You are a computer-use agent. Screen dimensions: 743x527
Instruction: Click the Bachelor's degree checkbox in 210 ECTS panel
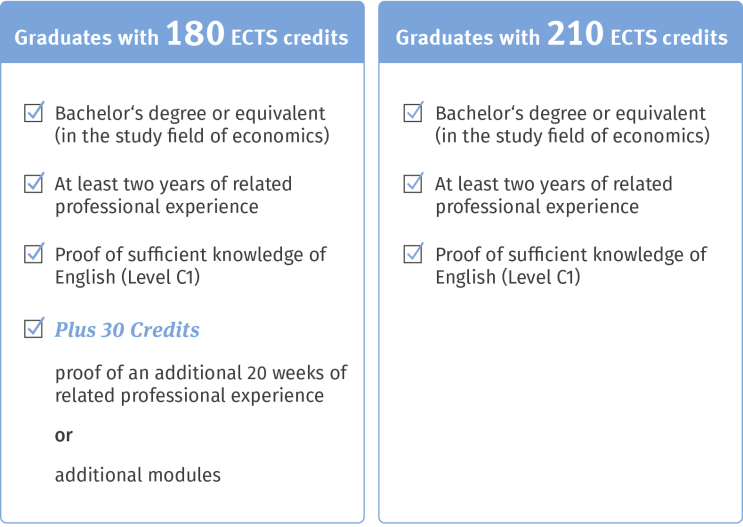click(x=414, y=112)
